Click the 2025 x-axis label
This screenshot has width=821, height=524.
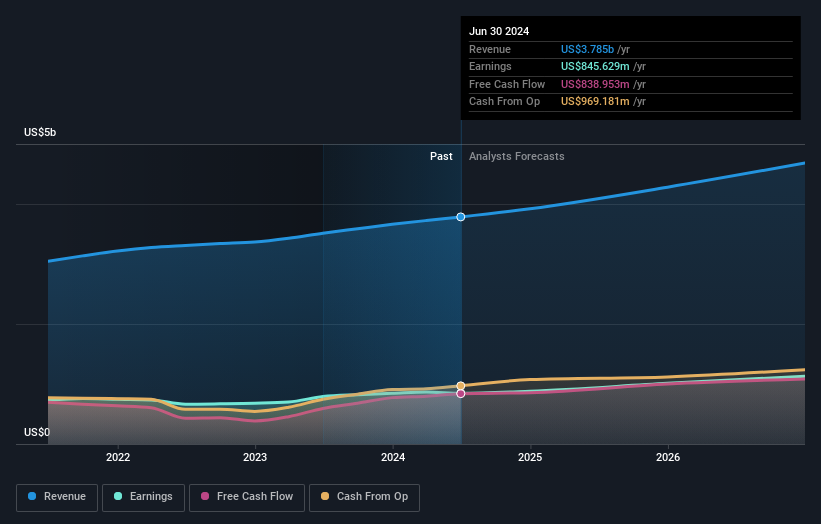530,457
